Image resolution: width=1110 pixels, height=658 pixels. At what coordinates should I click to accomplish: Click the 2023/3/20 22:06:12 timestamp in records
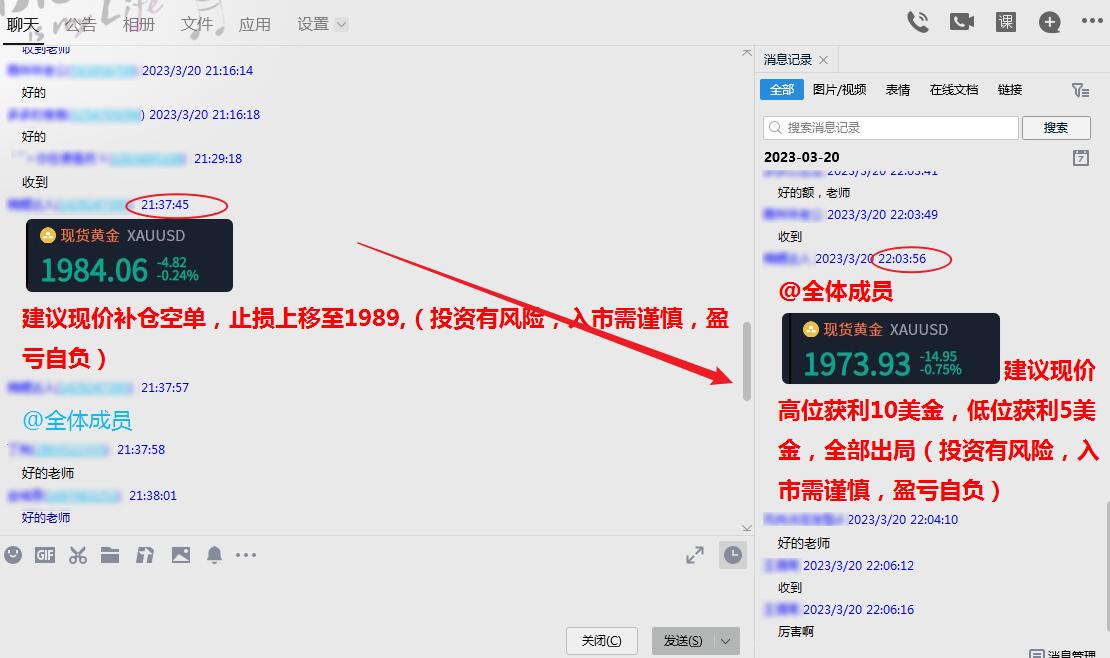click(x=858, y=566)
